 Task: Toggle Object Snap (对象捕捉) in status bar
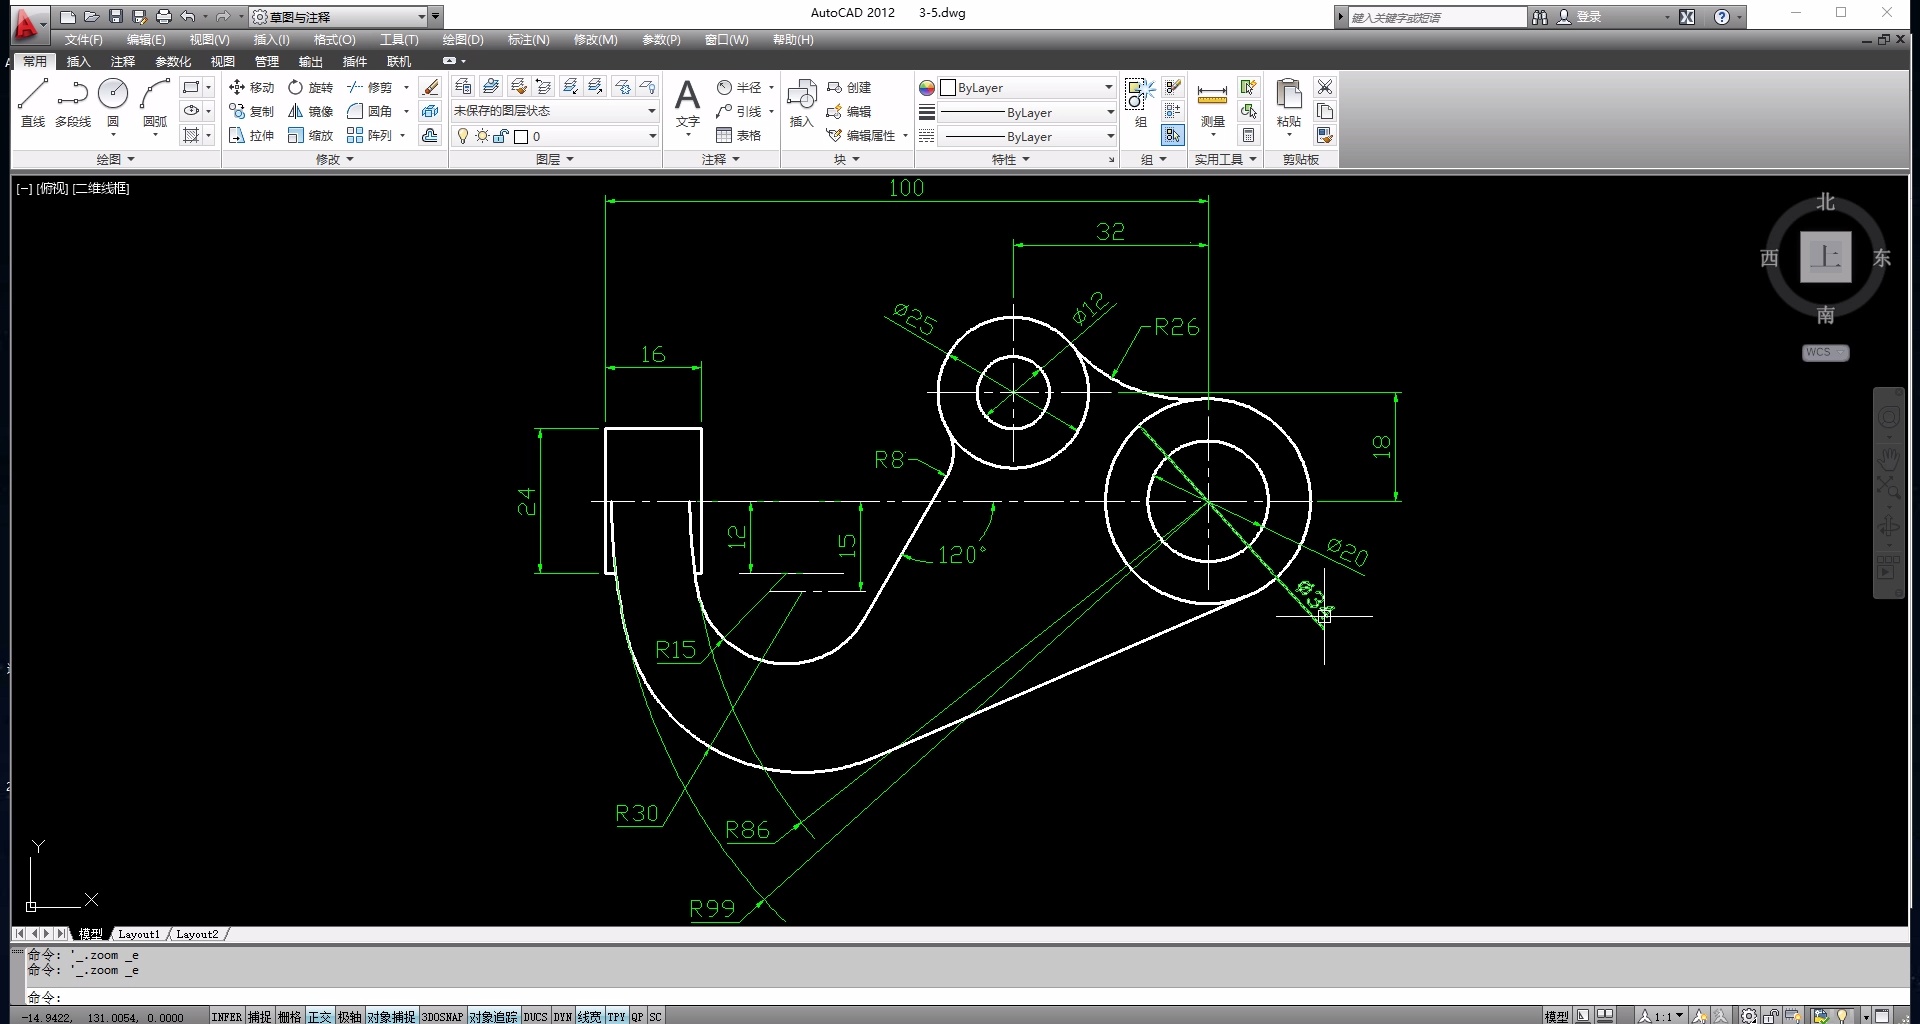click(390, 1016)
